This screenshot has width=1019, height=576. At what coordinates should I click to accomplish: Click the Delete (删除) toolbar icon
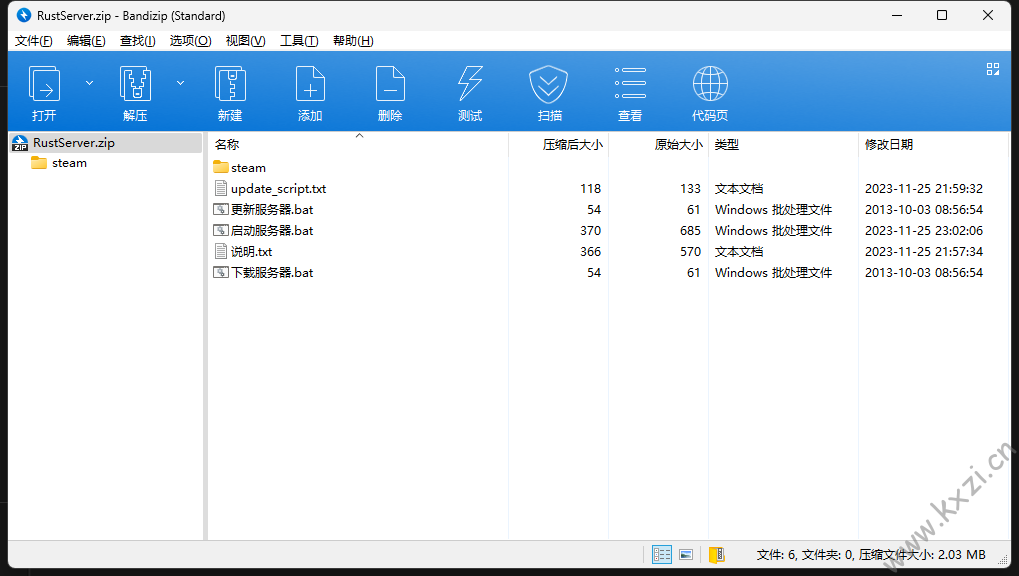point(390,84)
